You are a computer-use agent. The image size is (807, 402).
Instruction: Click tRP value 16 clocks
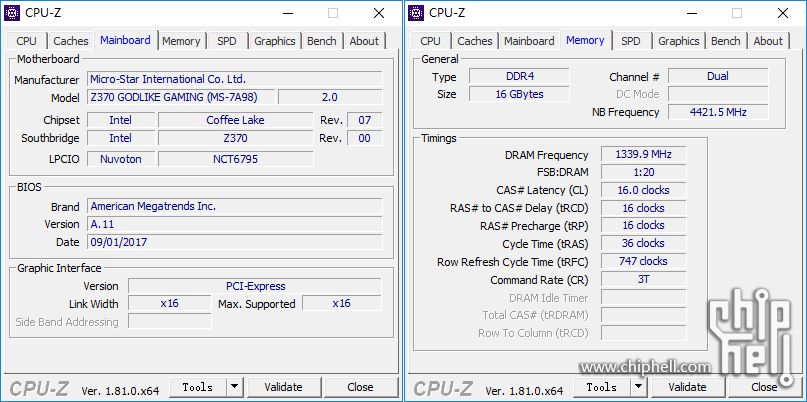643,225
